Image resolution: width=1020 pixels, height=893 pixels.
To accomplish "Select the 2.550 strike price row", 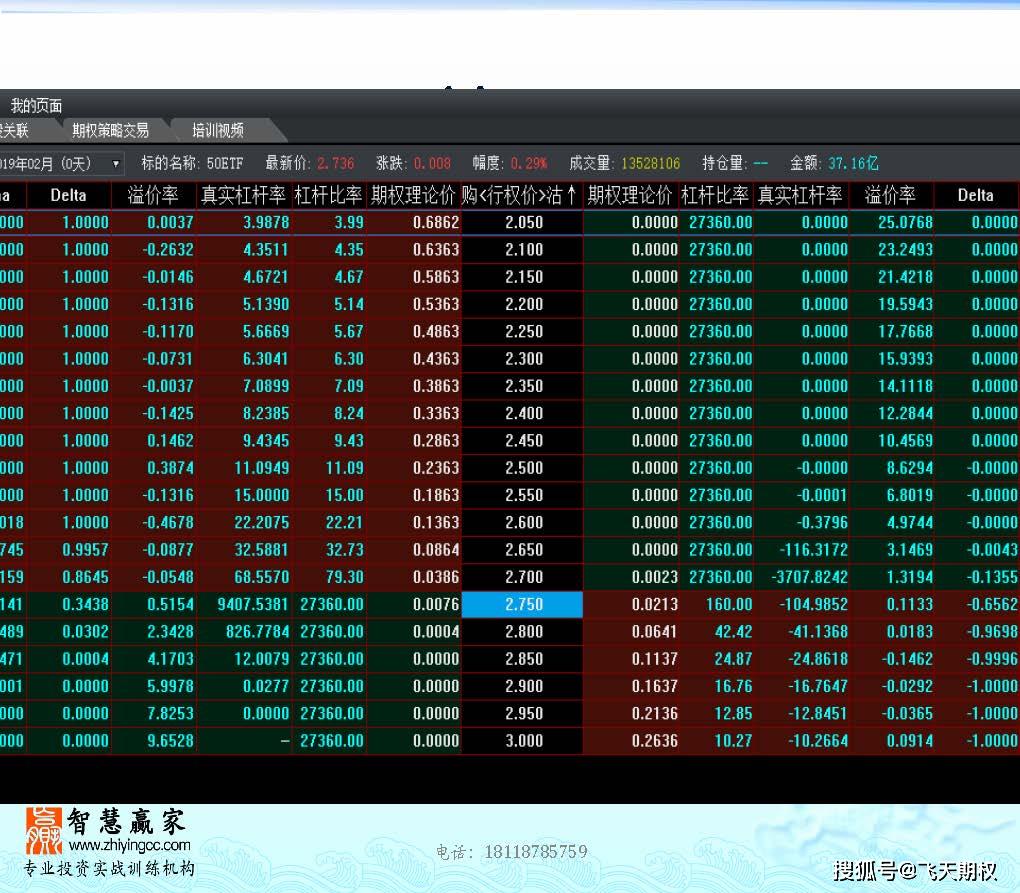I will (x=522, y=496).
